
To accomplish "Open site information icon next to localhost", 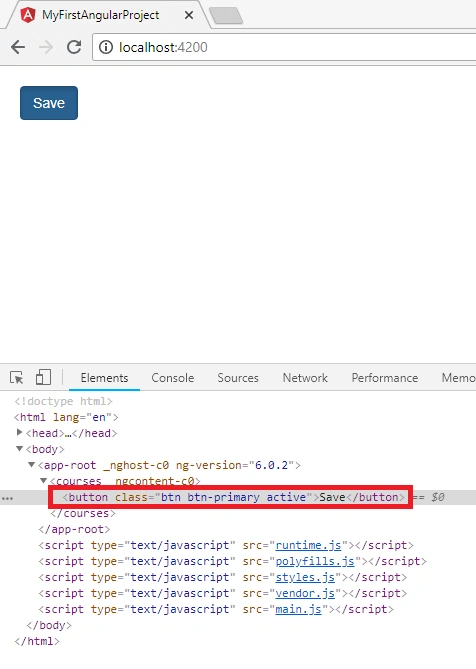I will 106,47.
